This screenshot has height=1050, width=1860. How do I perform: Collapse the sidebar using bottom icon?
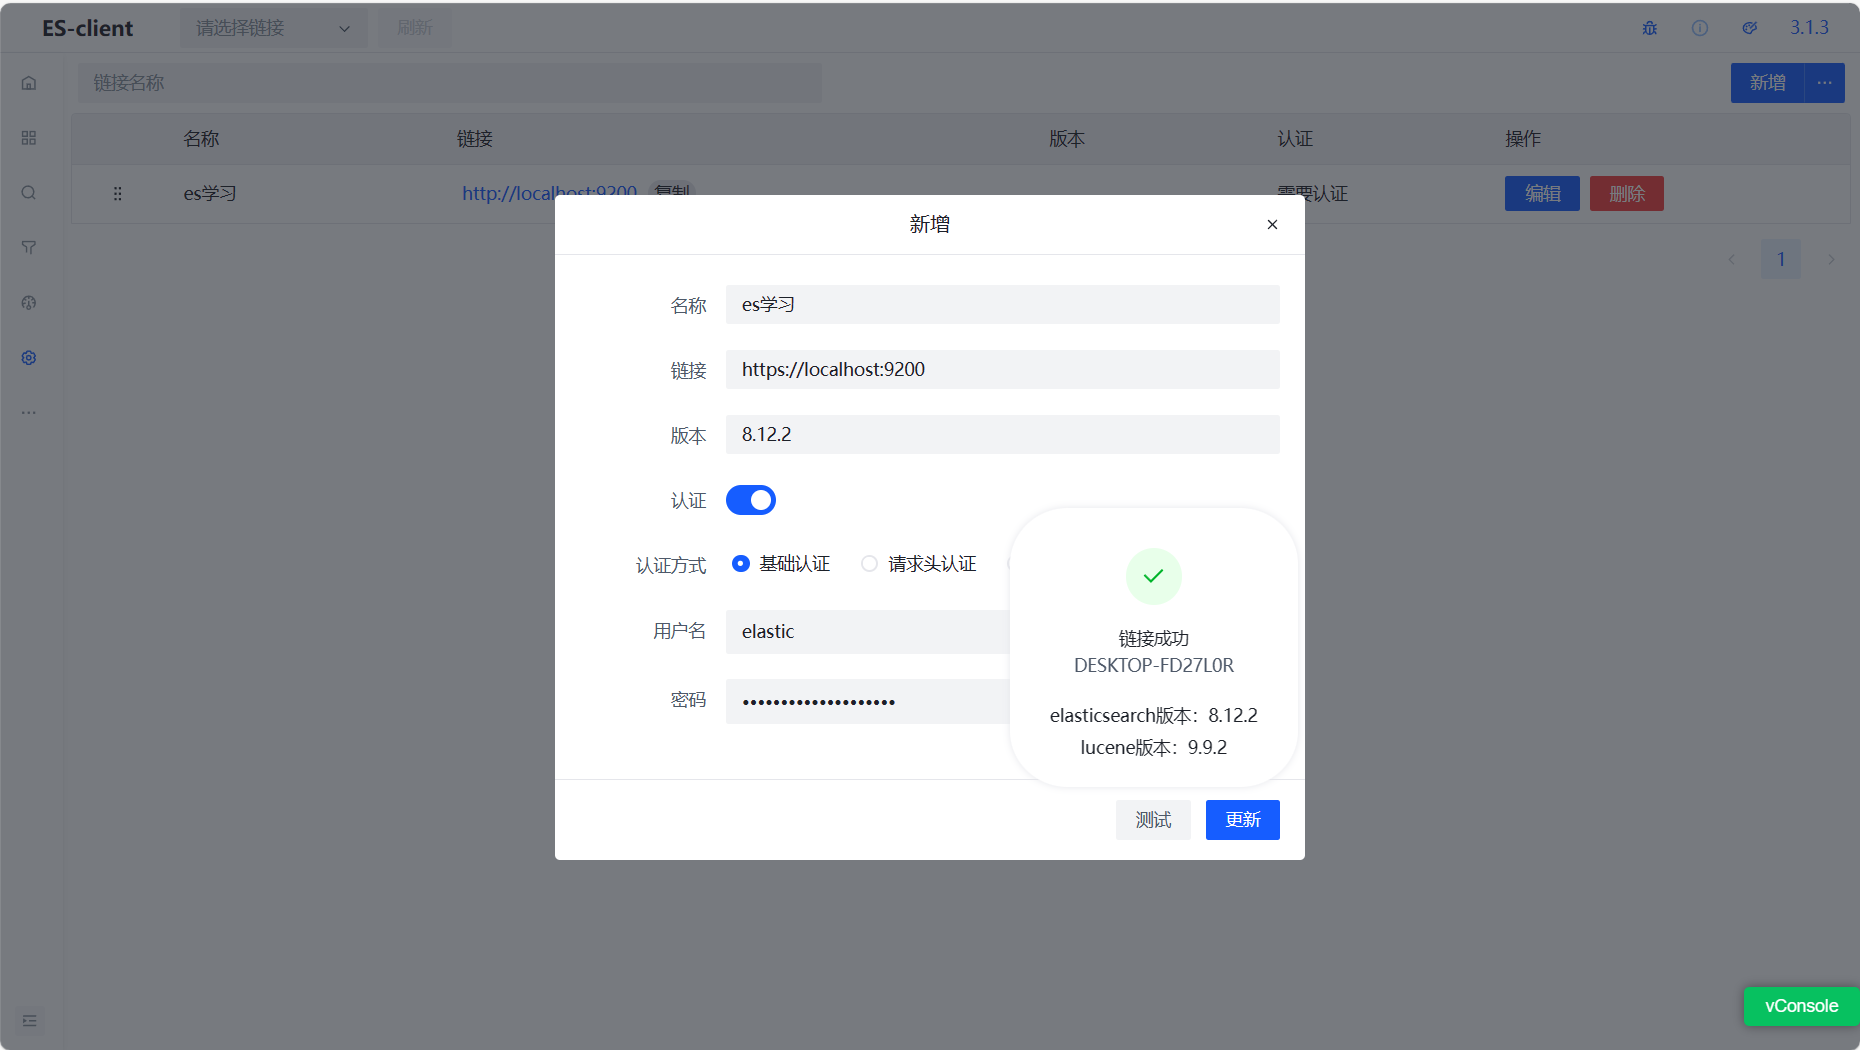coord(29,1020)
